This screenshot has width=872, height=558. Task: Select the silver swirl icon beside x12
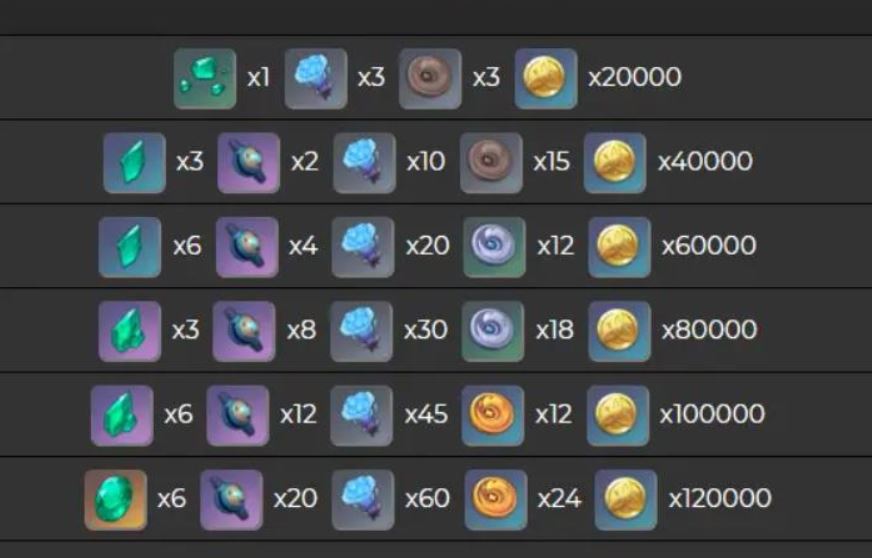[x=494, y=247]
